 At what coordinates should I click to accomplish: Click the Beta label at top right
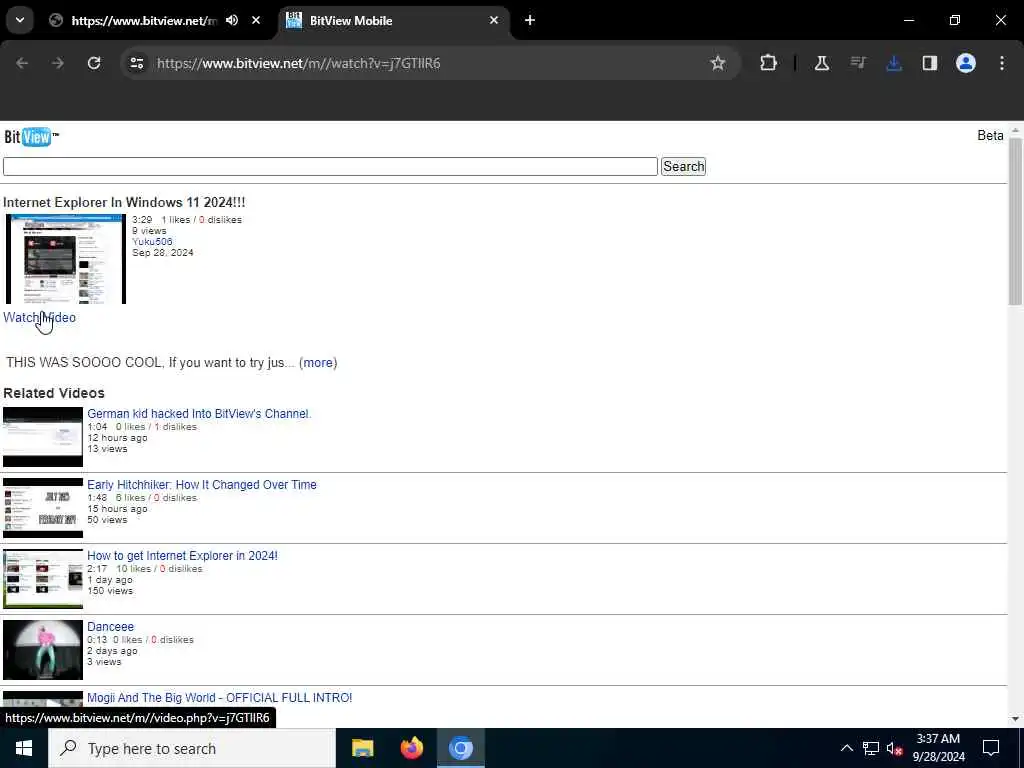pyautogui.click(x=990, y=135)
